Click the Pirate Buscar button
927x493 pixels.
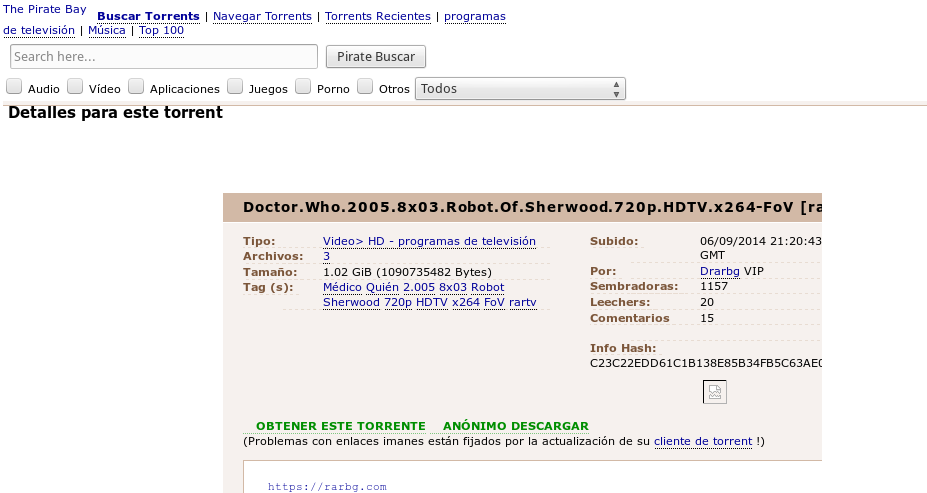(375, 57)
